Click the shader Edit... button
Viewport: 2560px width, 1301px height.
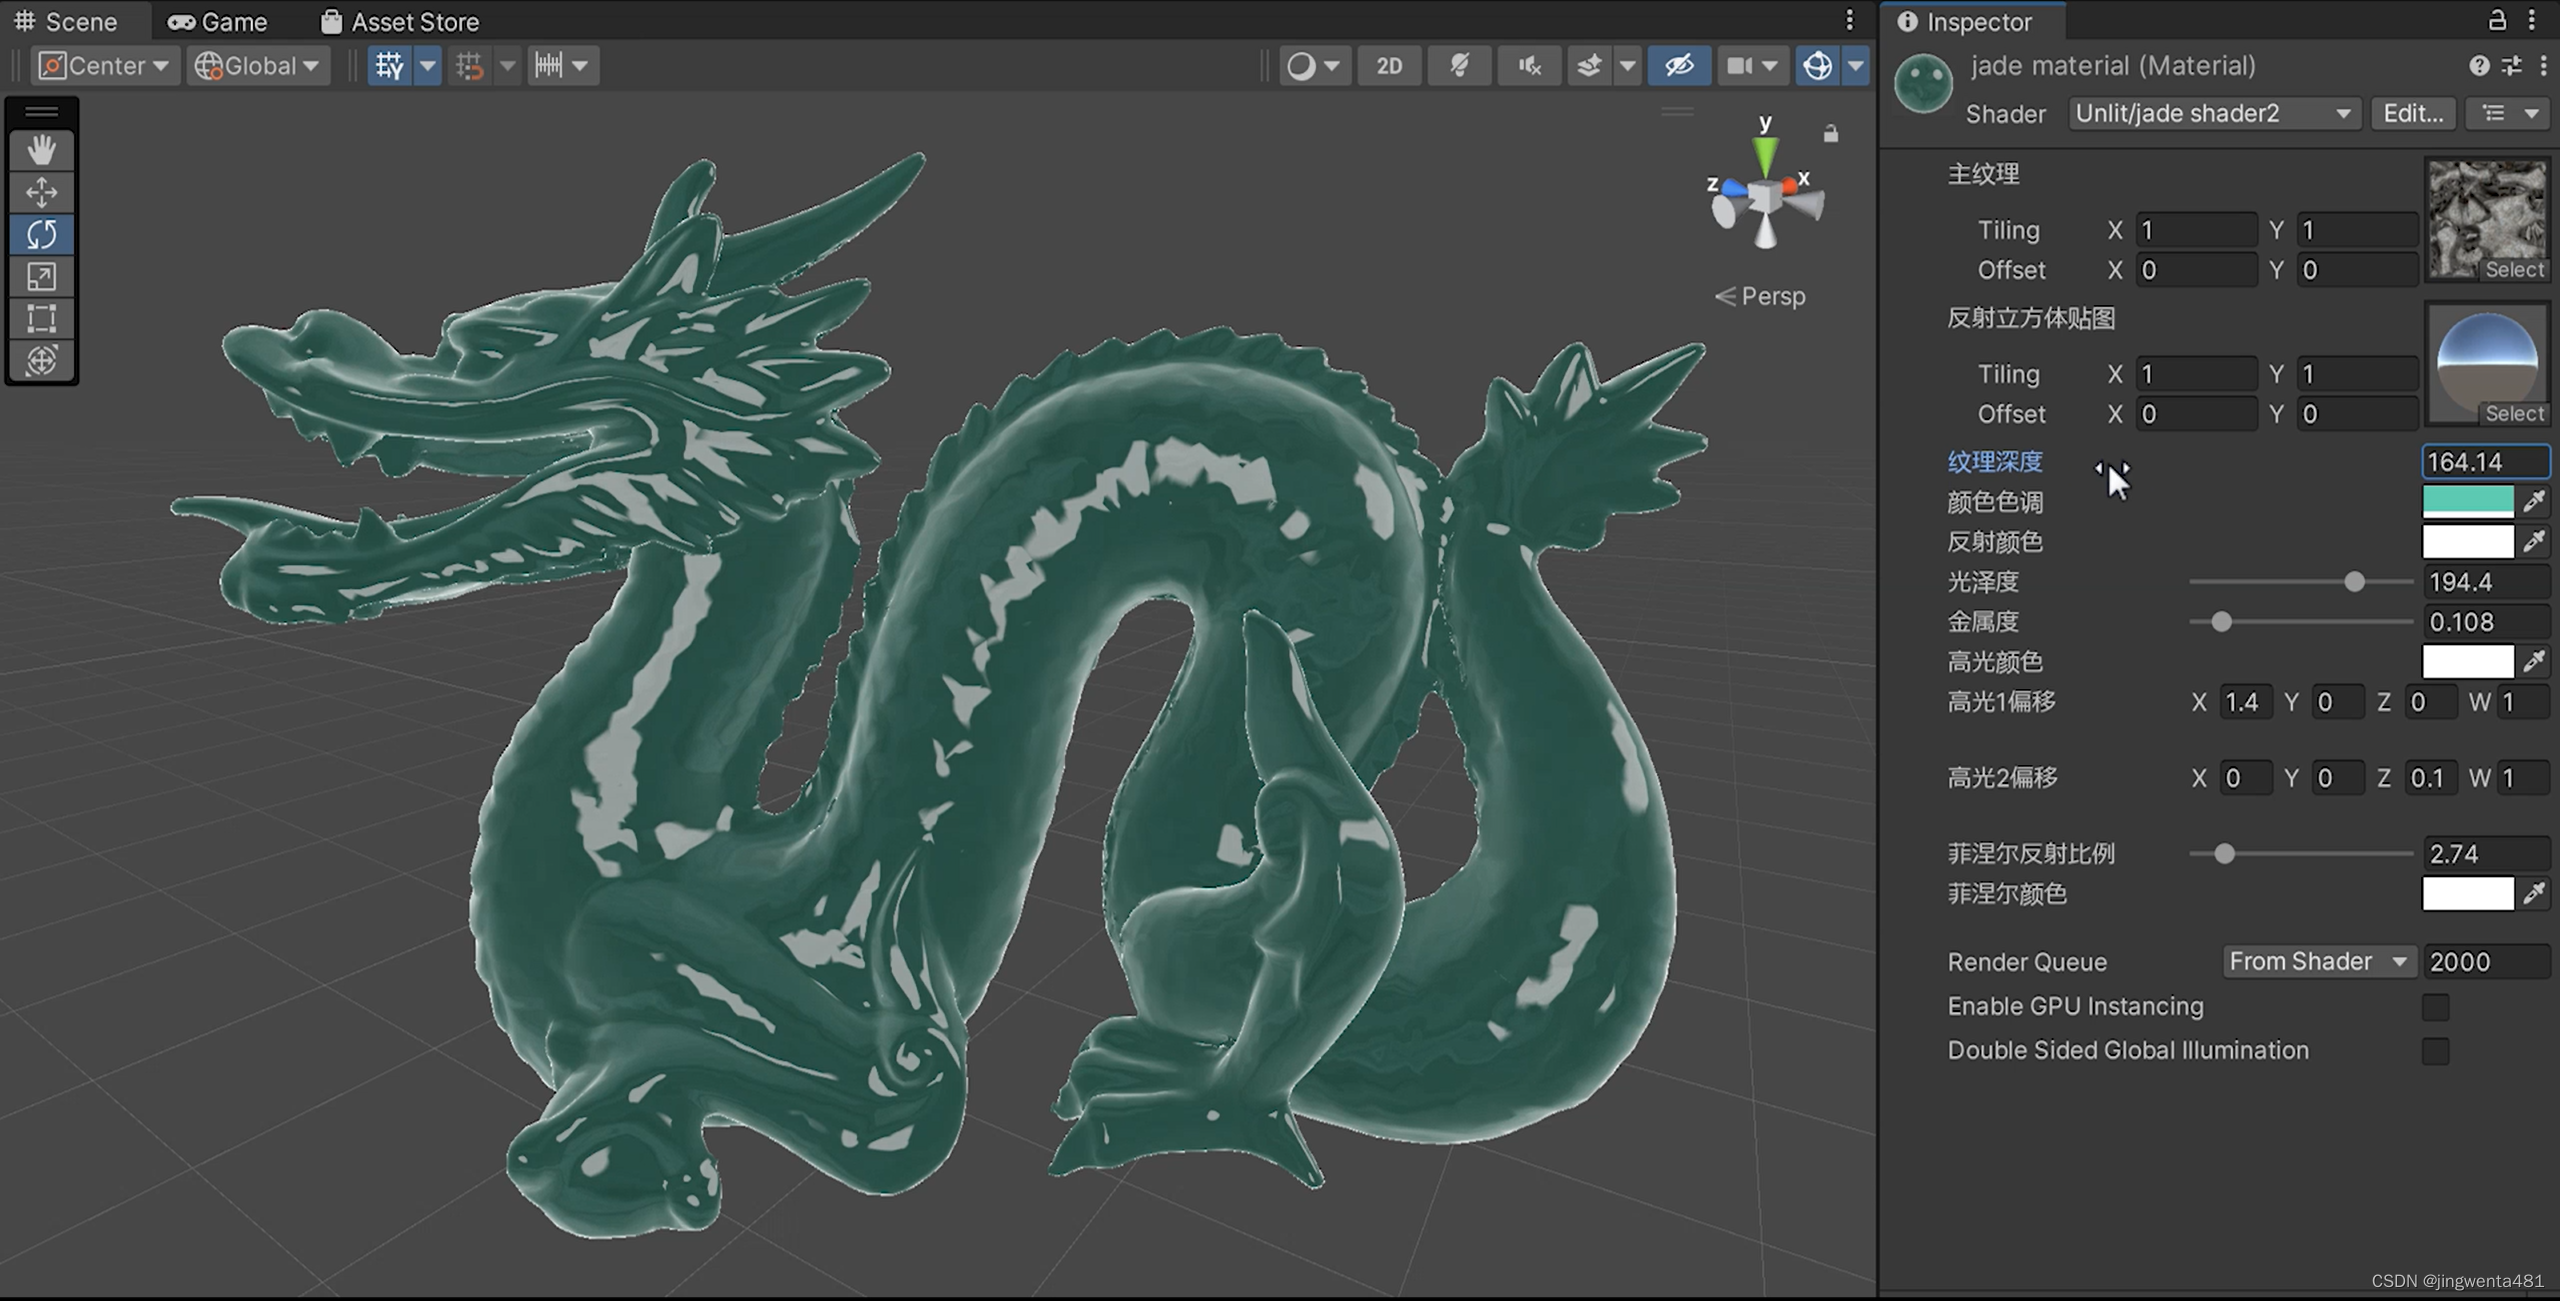(2413, 114)
